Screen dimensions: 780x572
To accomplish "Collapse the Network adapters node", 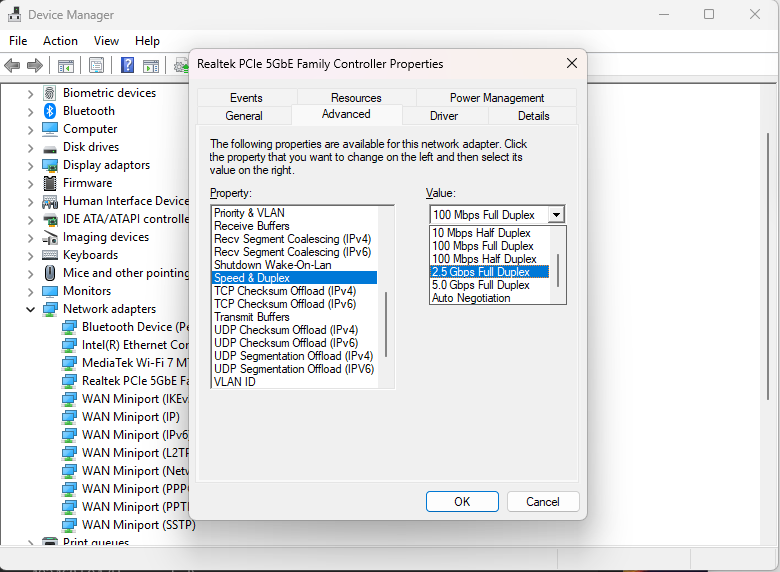I will pos(30,309).
